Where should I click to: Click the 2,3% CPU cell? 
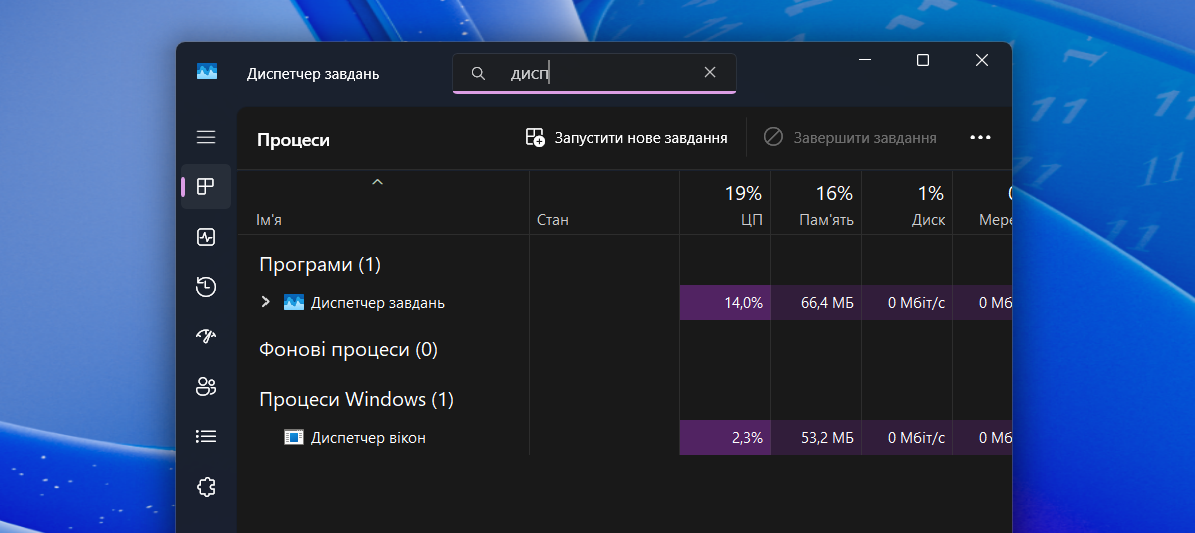[725, 438]
